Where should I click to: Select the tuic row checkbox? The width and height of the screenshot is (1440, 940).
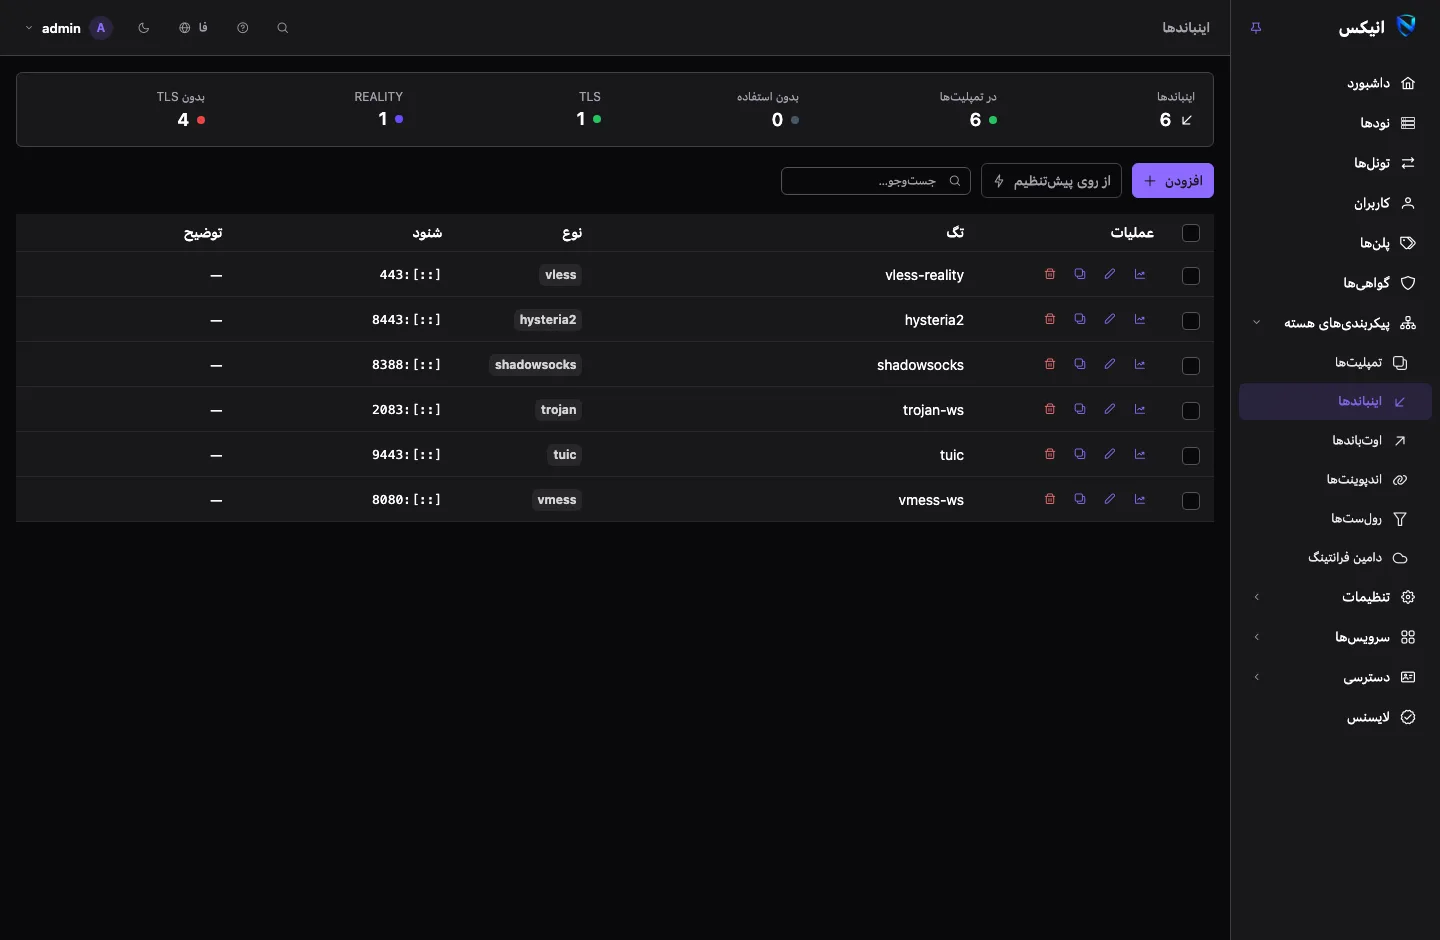1191,456
